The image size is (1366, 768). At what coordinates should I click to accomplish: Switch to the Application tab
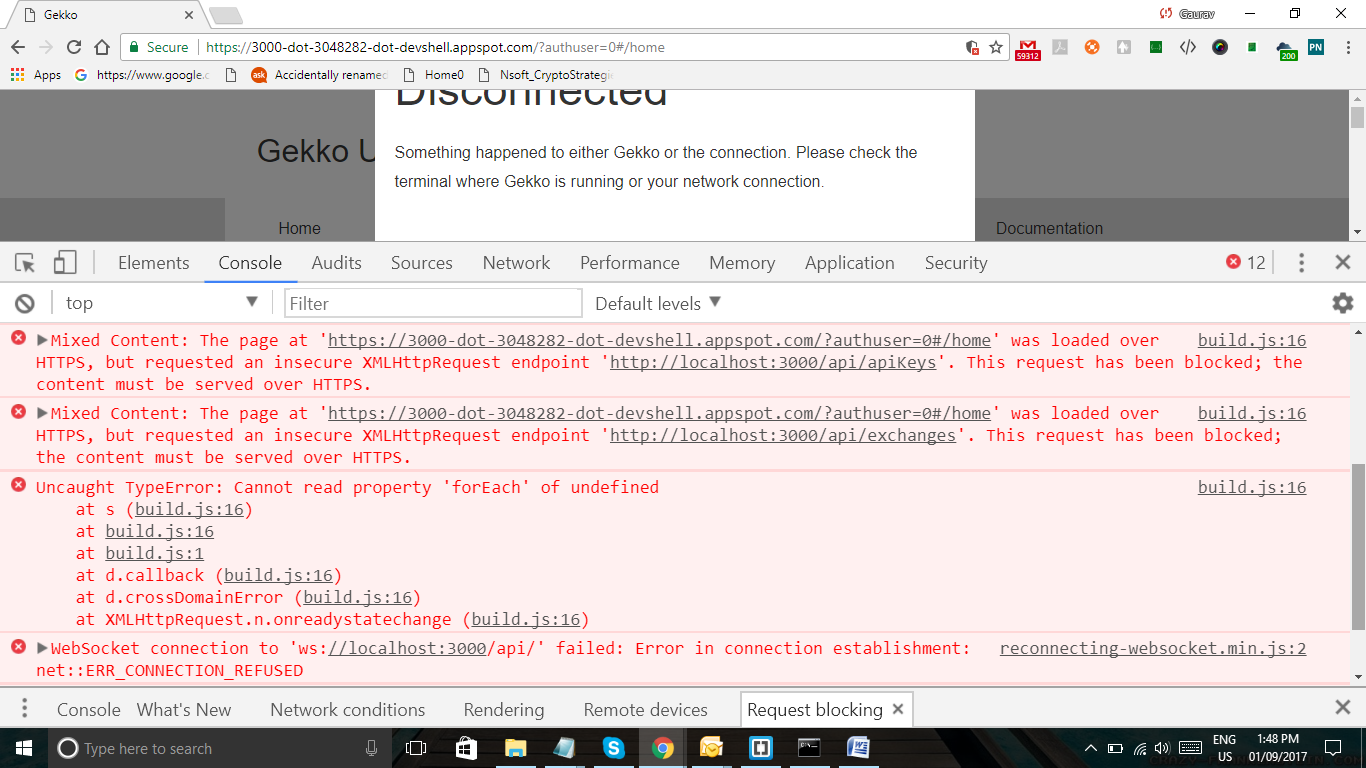[850, 263]
